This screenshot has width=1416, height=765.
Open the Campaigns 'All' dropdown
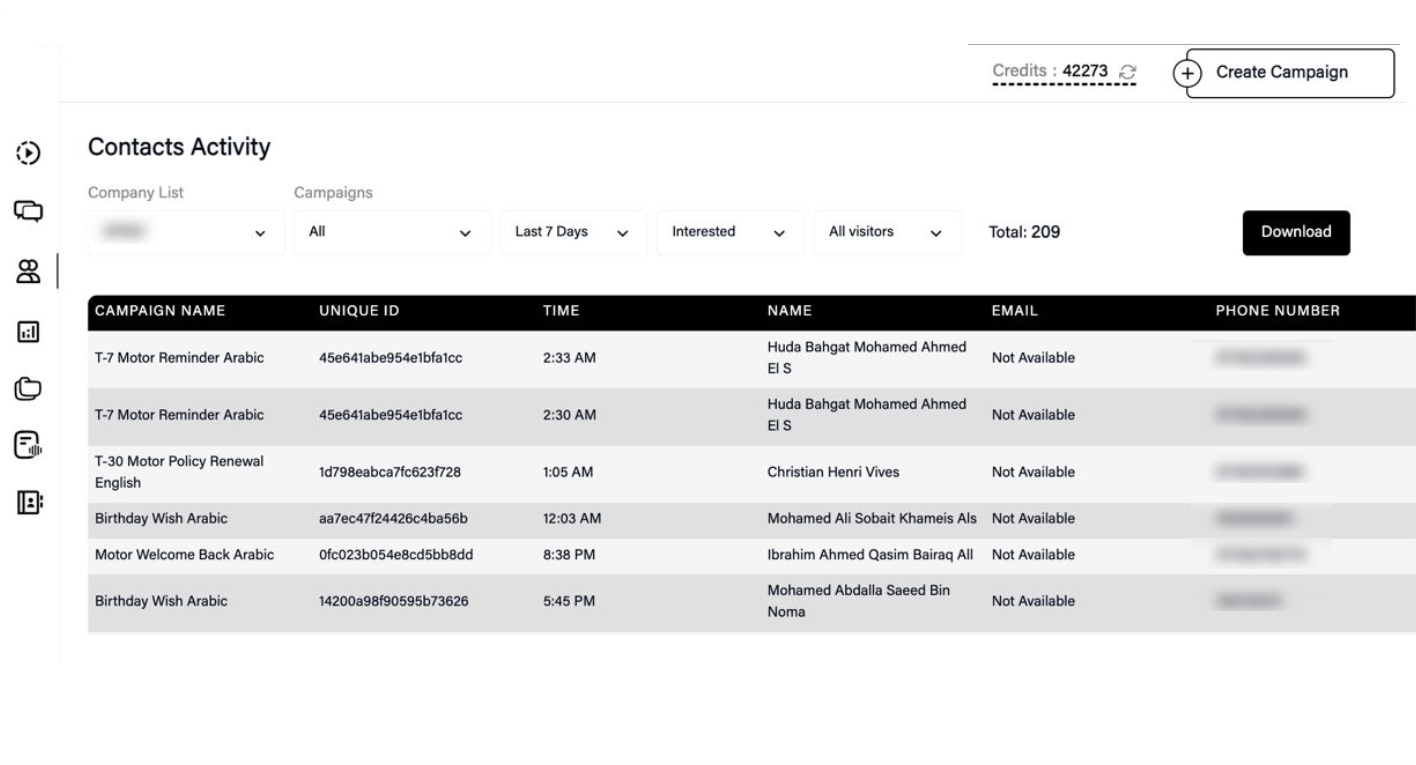tap(392, 232)
